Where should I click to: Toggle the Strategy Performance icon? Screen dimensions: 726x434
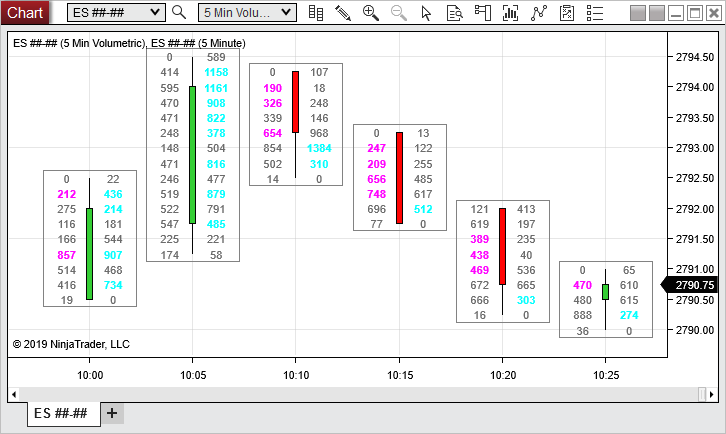pyautogui.click(x=568, y=13)
